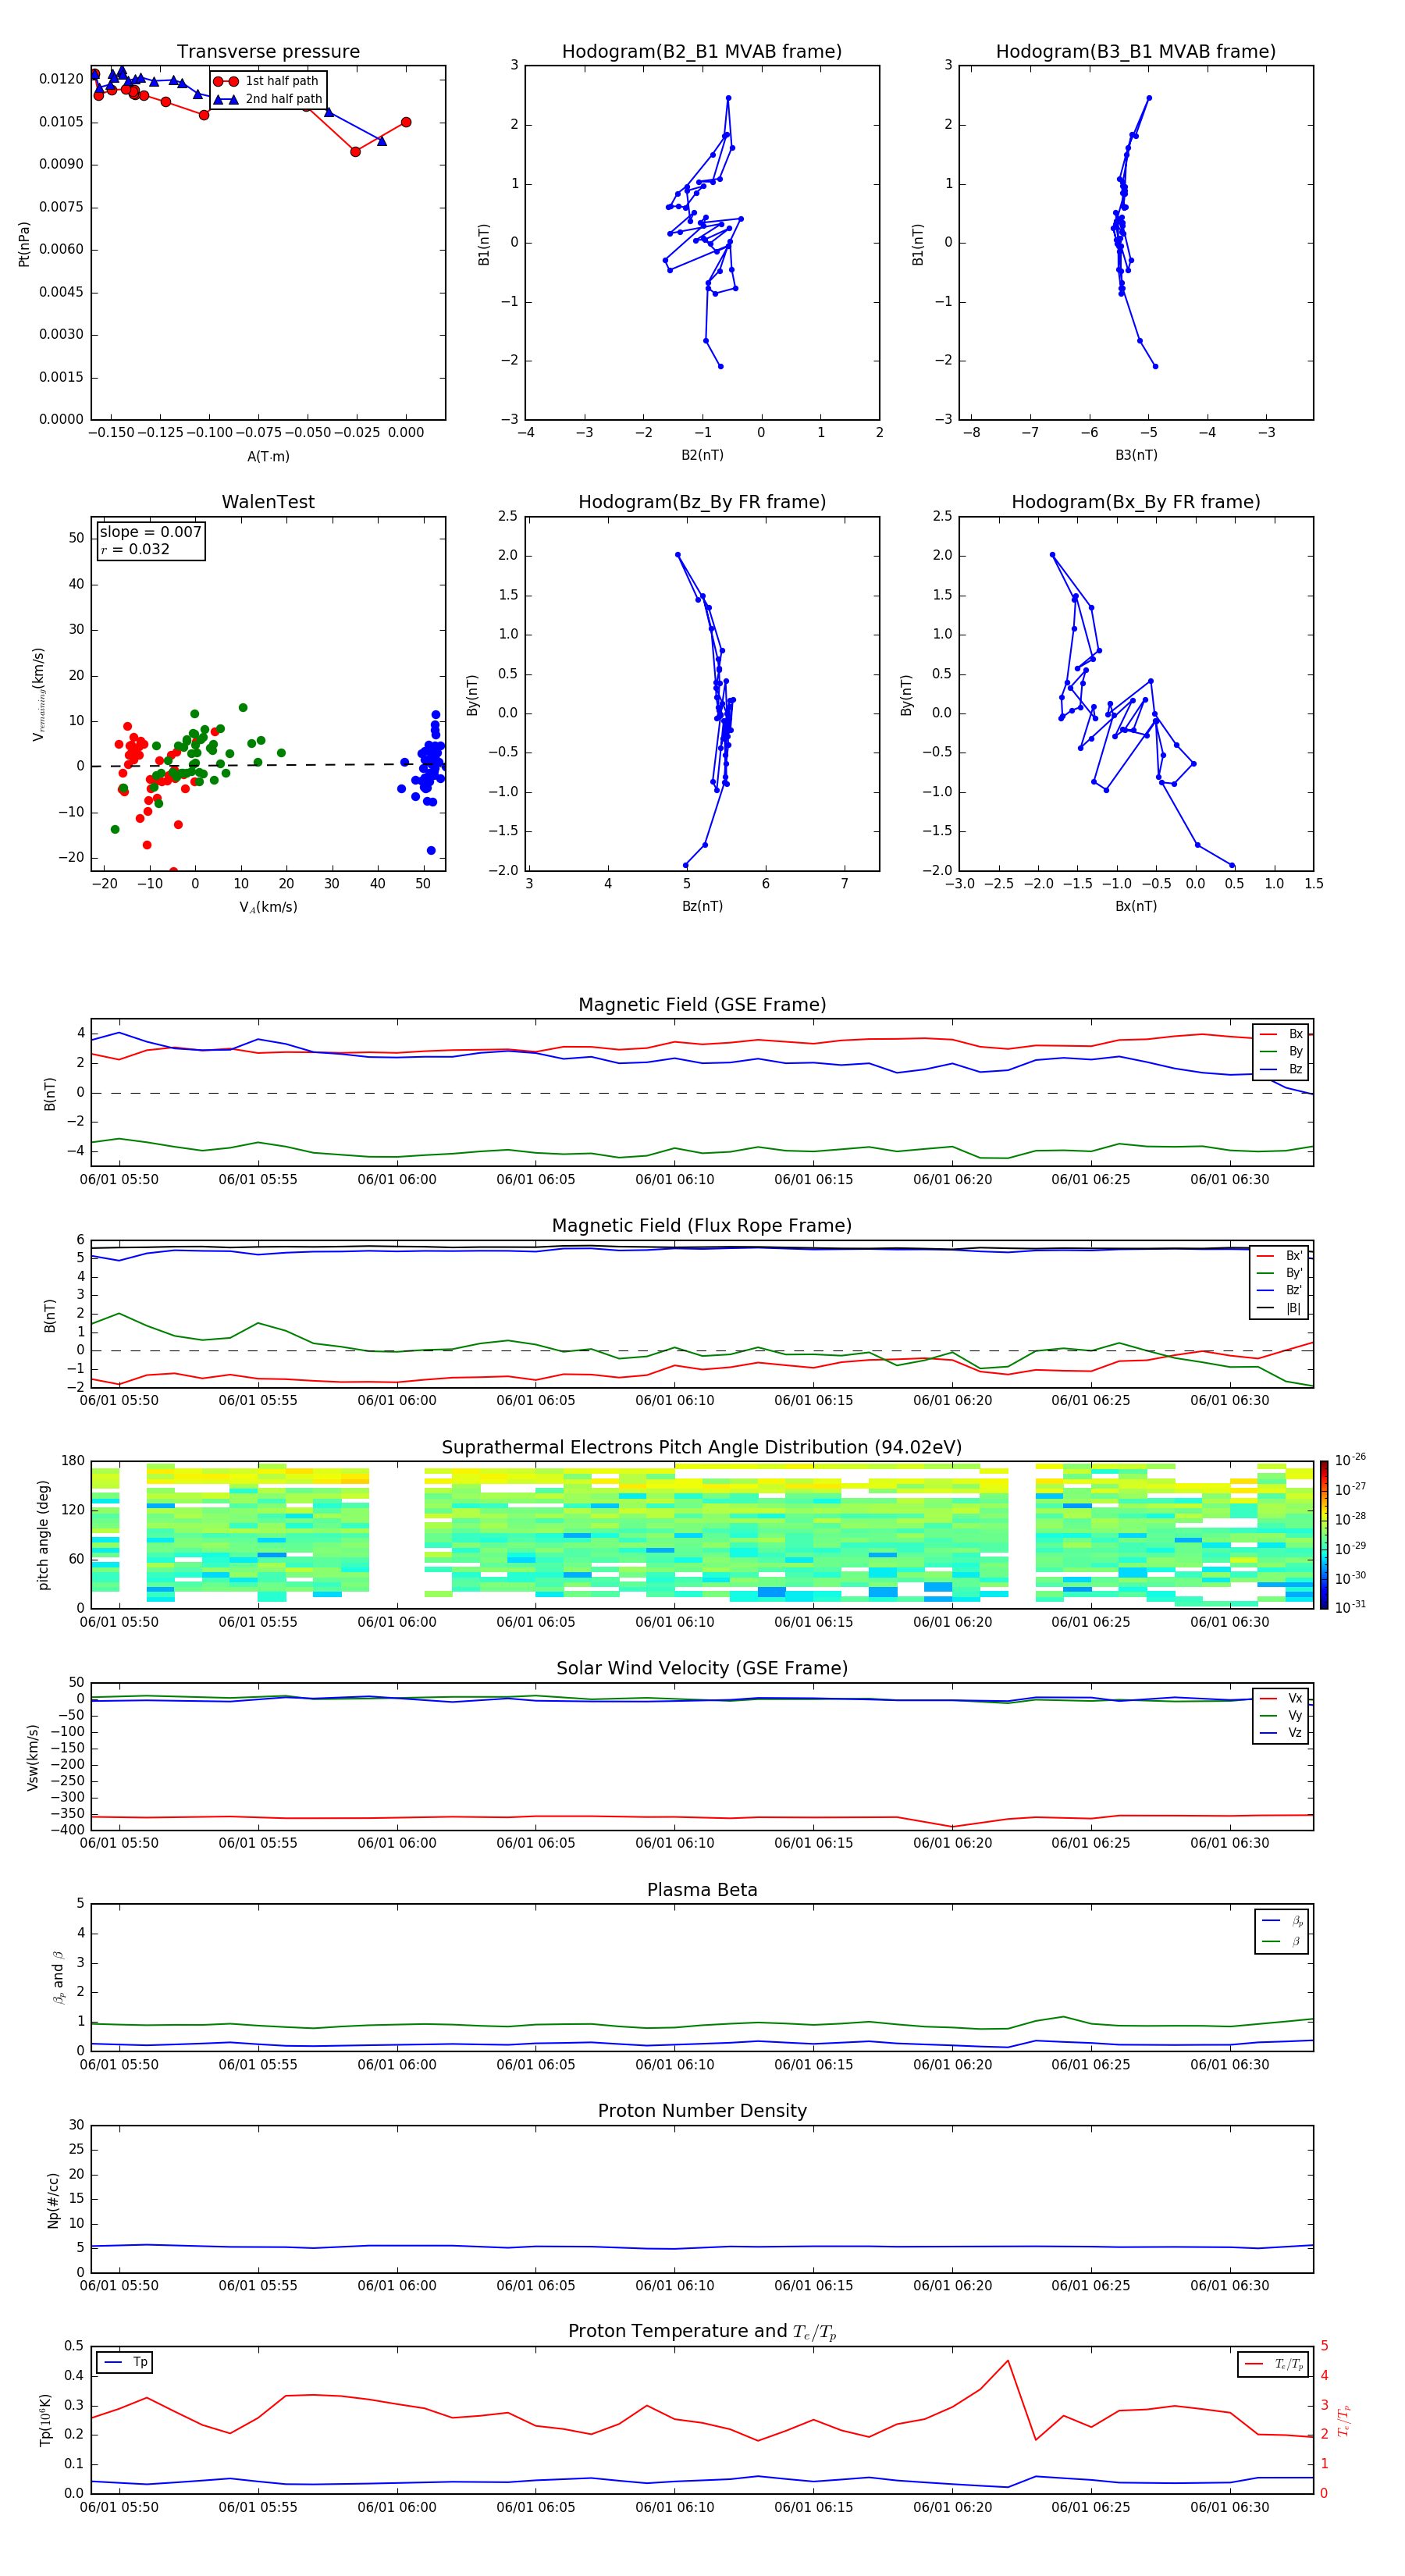Click "Bx'" in the flux rope legend
This screenshot has width=1405, height=2576.
1281,1256
